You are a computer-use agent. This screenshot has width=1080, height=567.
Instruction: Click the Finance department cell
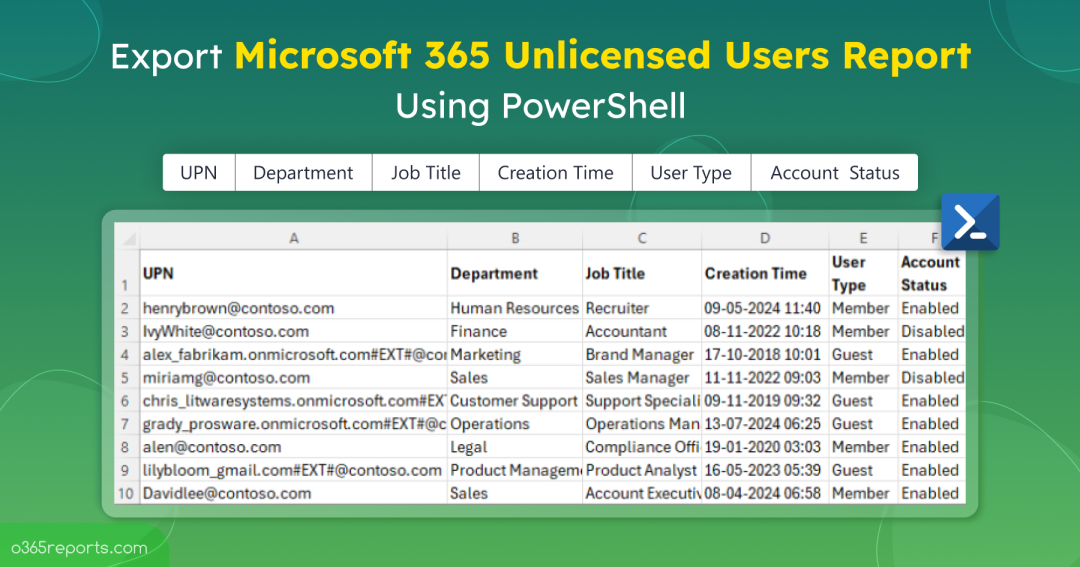(515, 331)
